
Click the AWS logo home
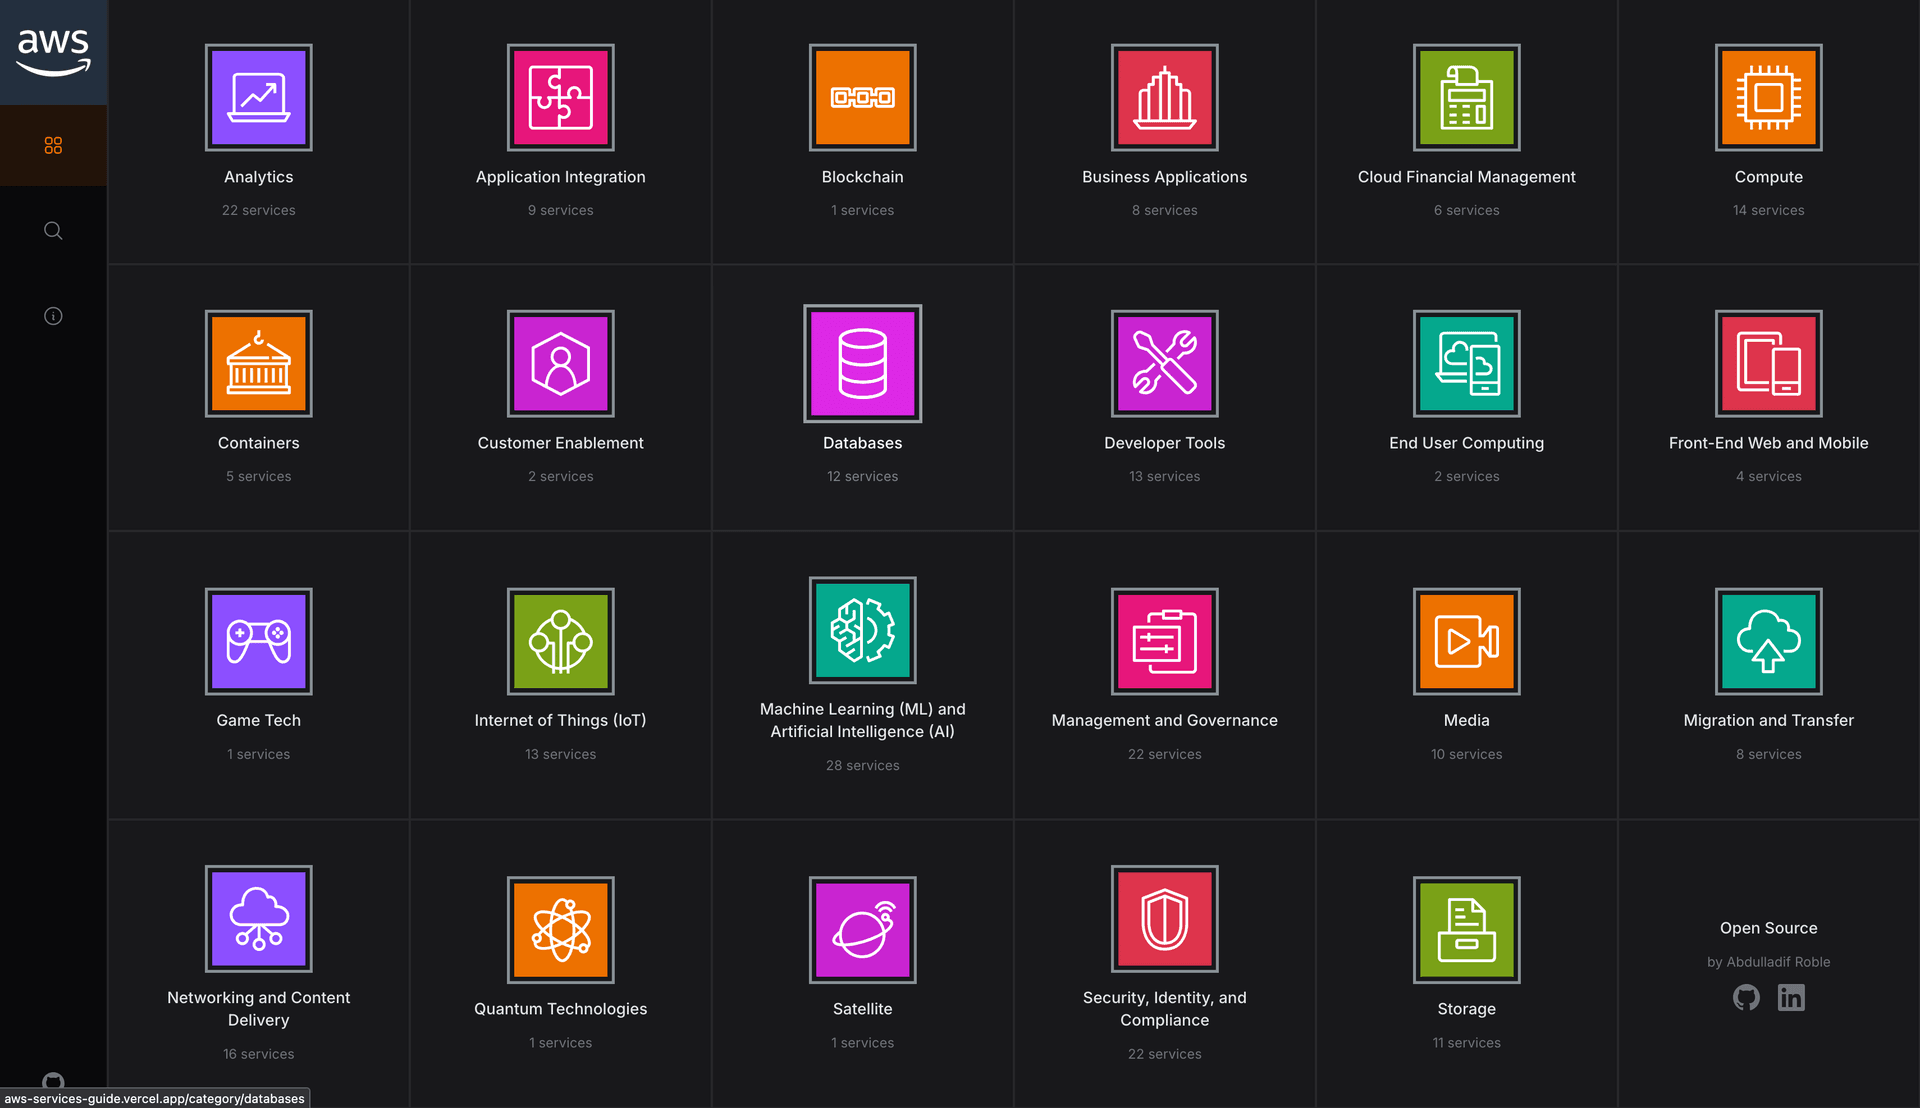(x=53, y=52)
